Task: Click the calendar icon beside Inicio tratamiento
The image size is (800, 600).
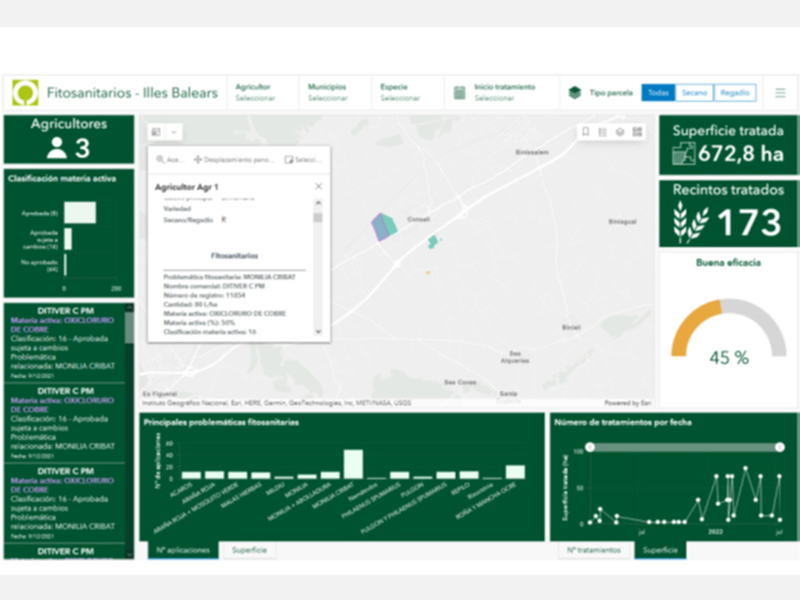Action: 460,93
